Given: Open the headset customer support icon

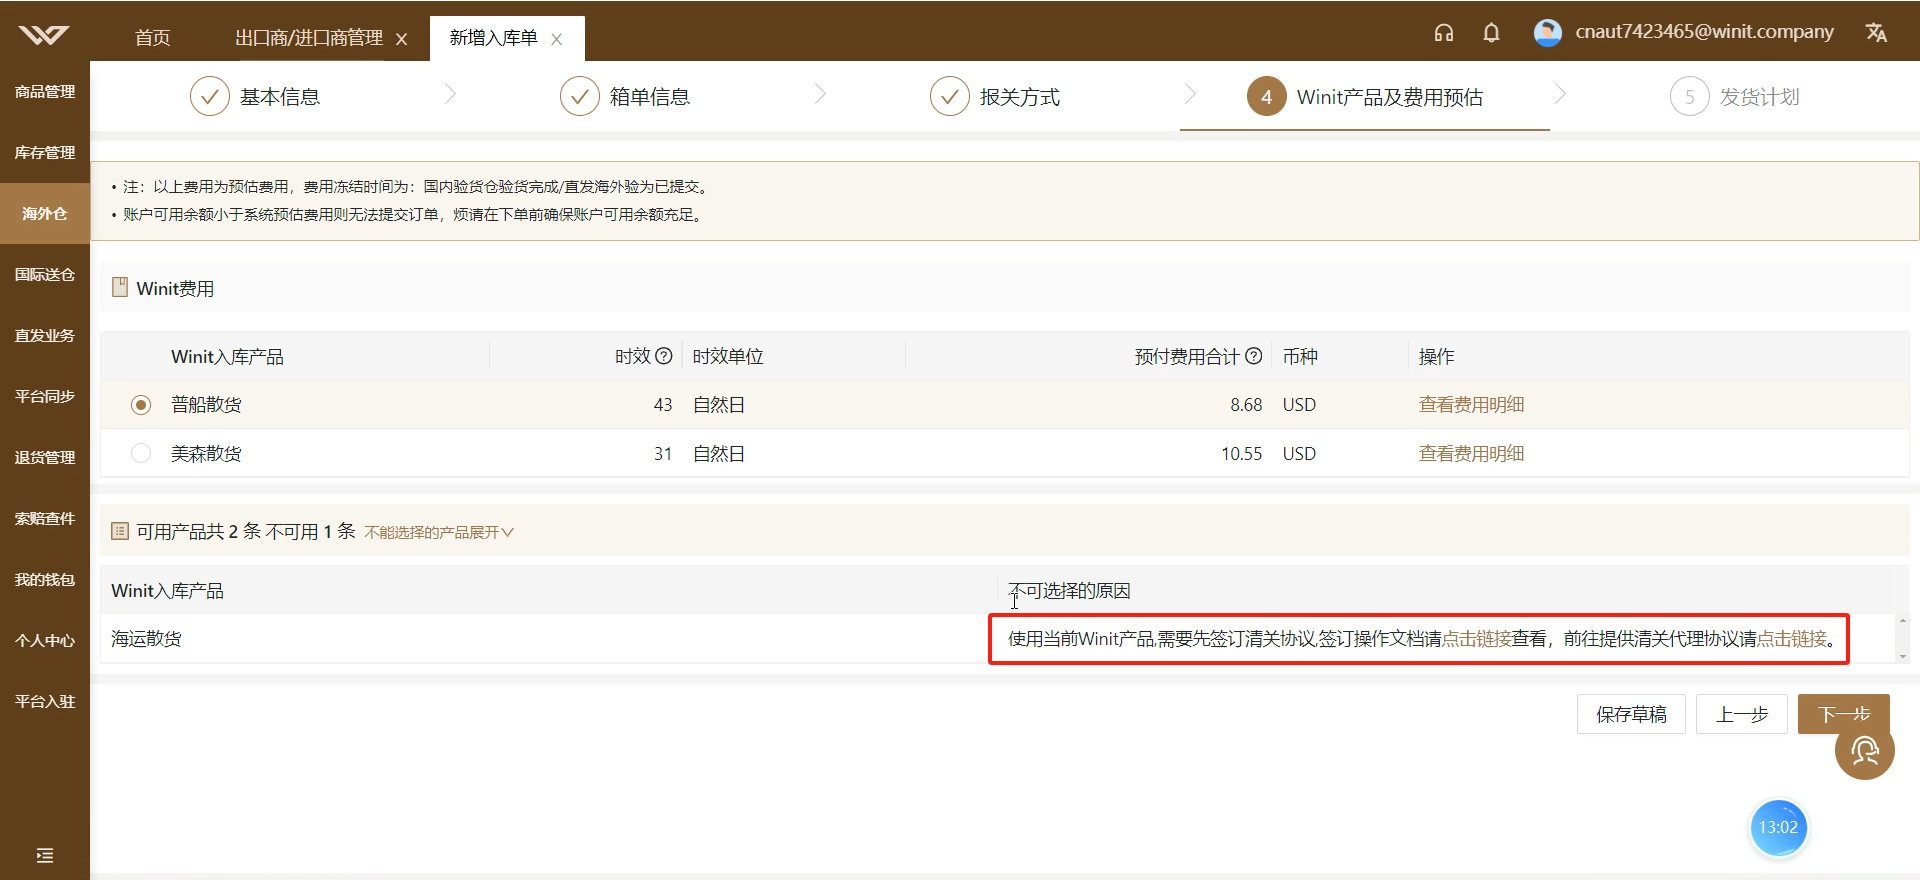Looking at the screenshot, I should click(x=1443, y=33).
